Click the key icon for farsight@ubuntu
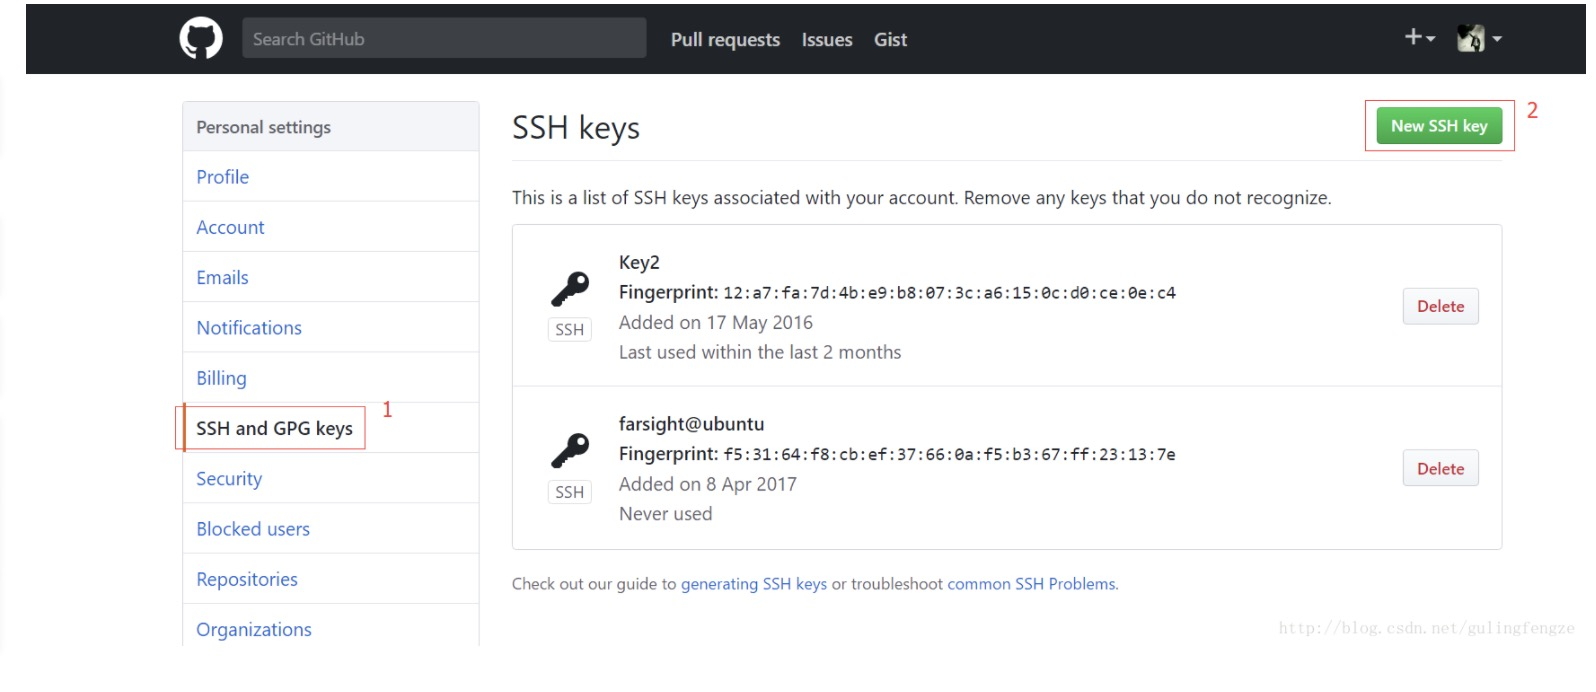The height and width of the screenshot is (692, 1596). coord(570,451)
